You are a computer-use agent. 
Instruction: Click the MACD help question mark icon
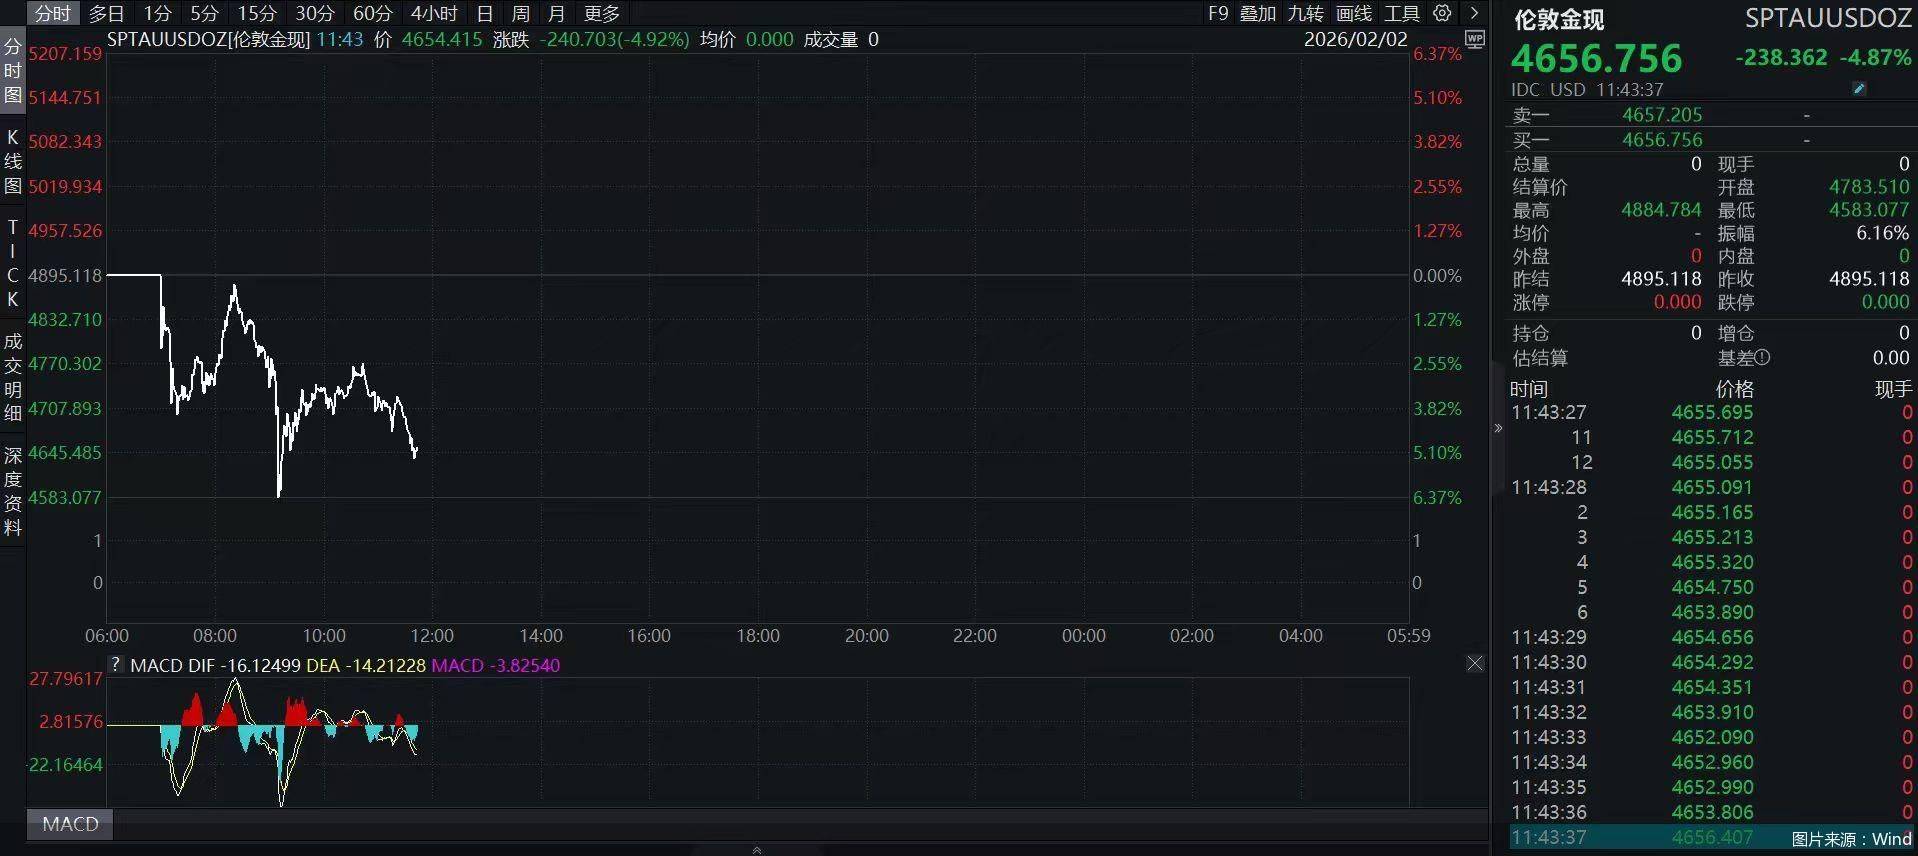coord(116,664)
